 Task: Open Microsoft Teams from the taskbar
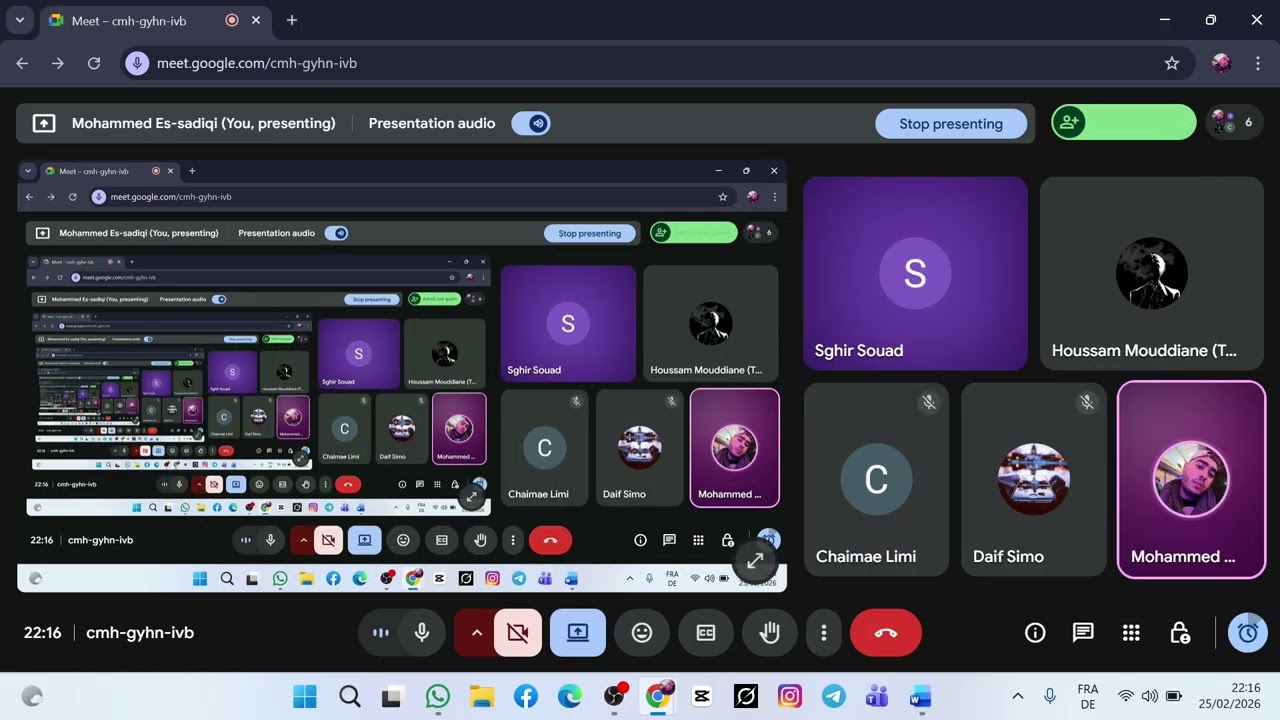[877, 696]
